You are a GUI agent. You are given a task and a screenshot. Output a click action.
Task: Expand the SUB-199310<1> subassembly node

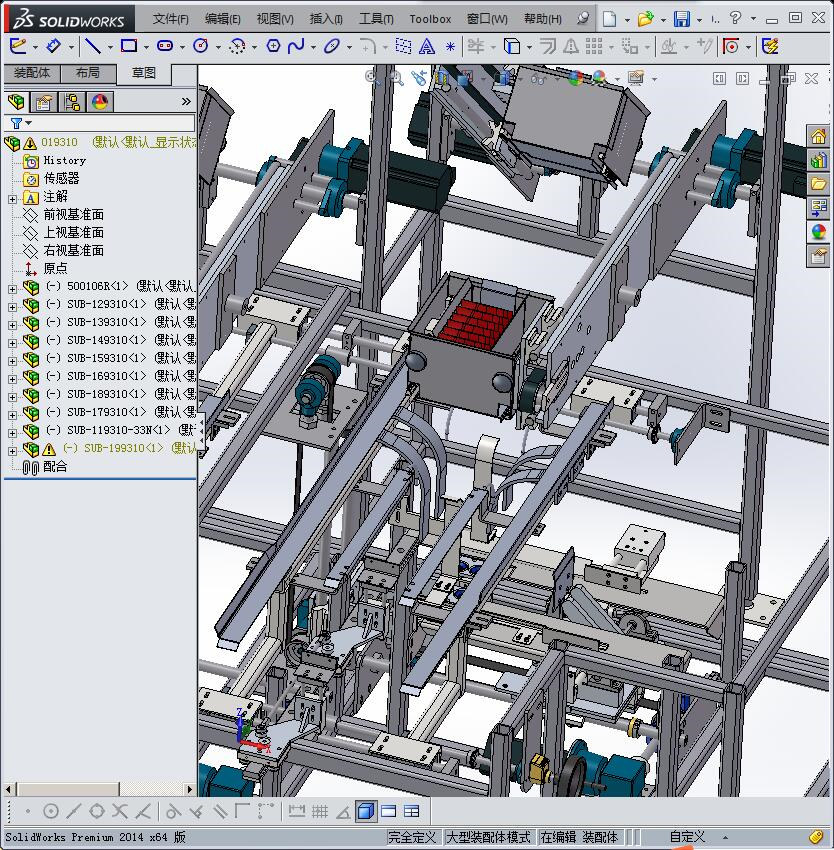[x=12, y=450]
